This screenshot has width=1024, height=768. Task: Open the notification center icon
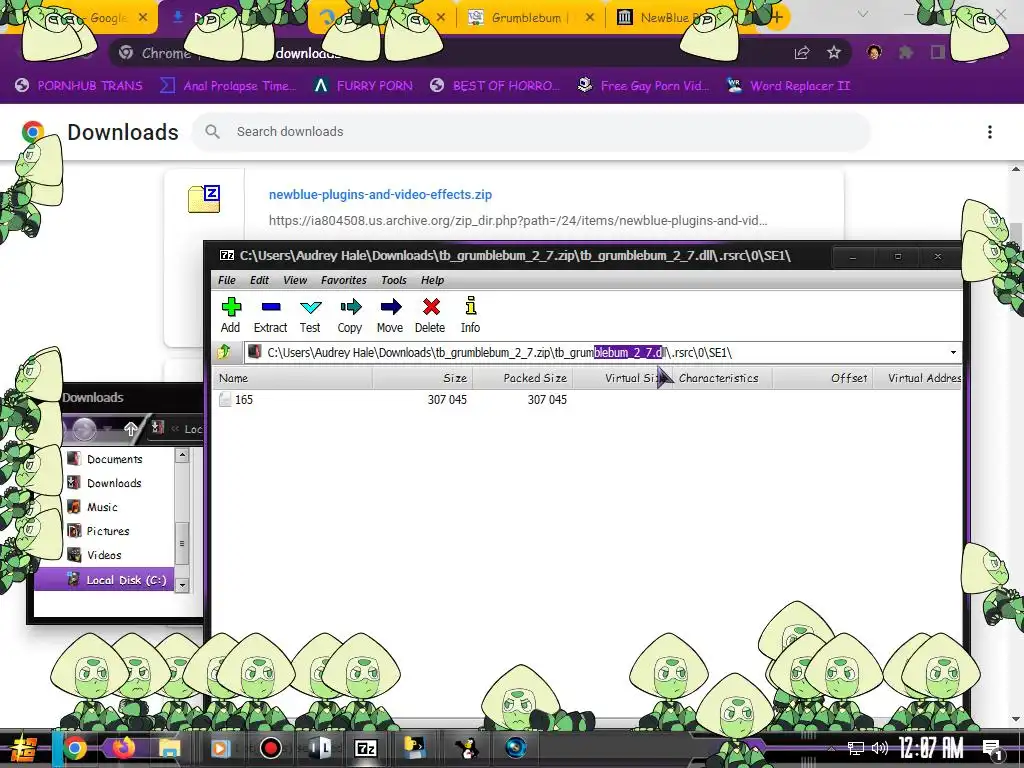click(x=992, y=749)
